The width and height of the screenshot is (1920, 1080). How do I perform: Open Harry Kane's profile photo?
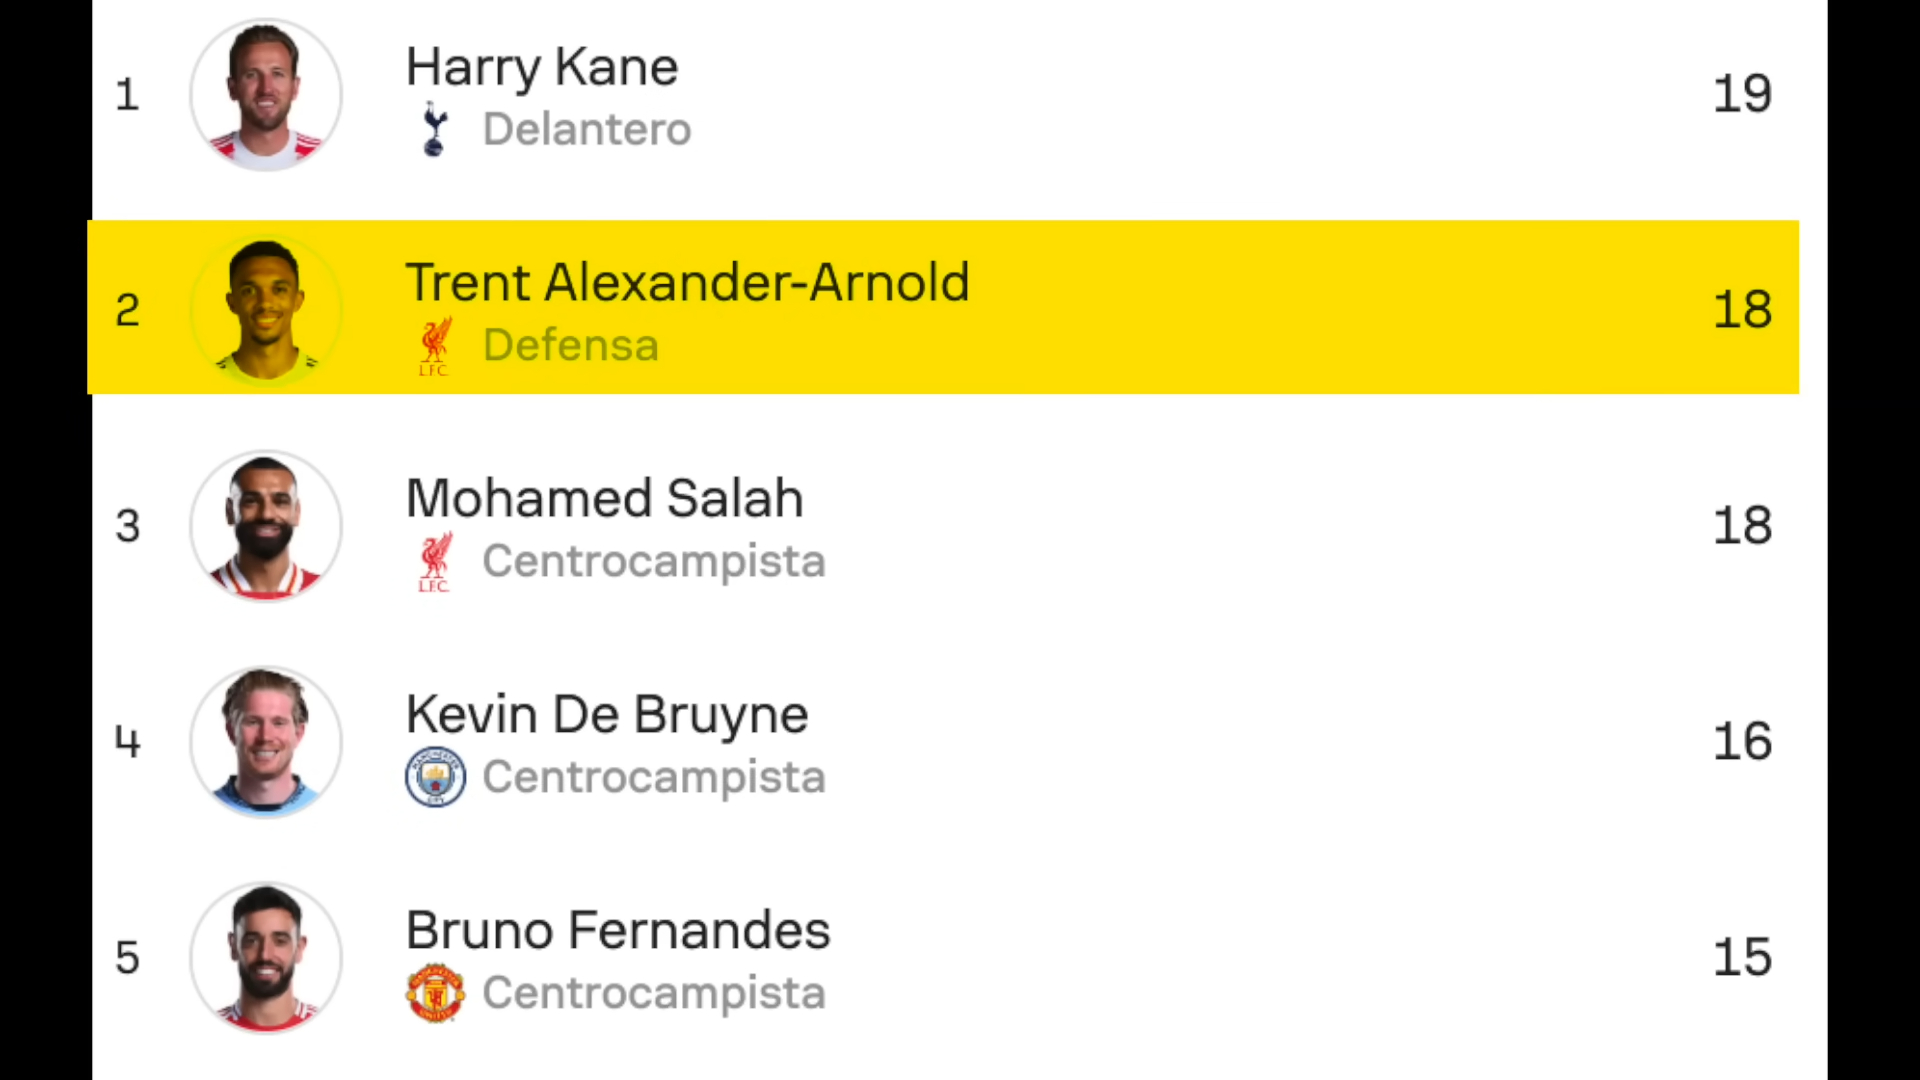266,94
